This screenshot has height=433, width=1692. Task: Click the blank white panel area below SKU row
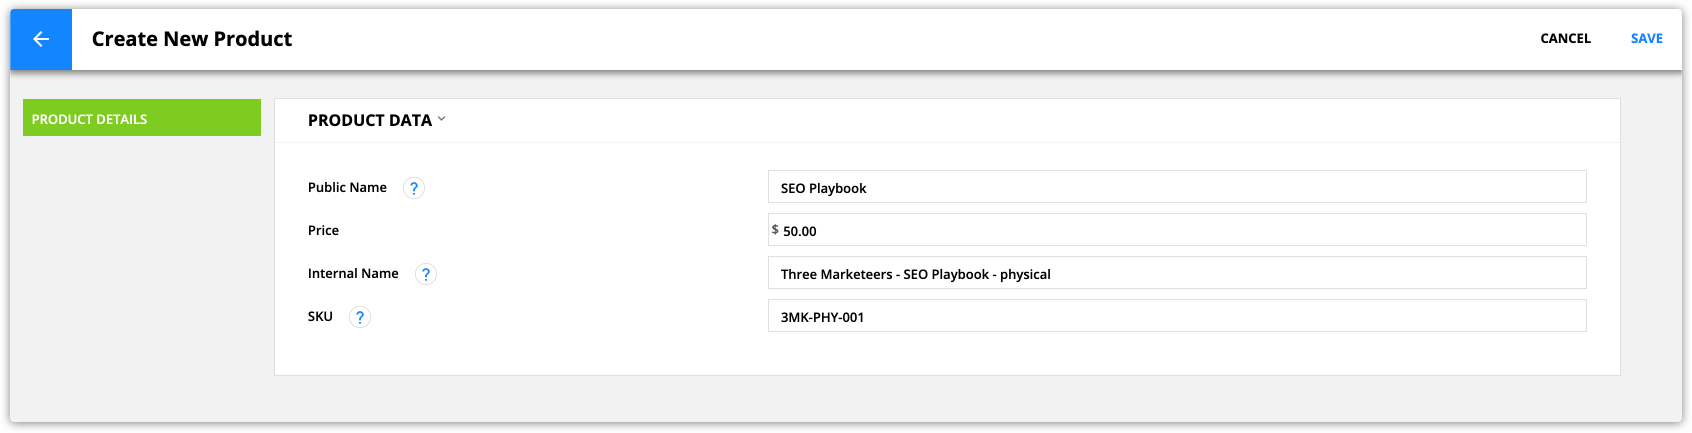coord(947,354)
